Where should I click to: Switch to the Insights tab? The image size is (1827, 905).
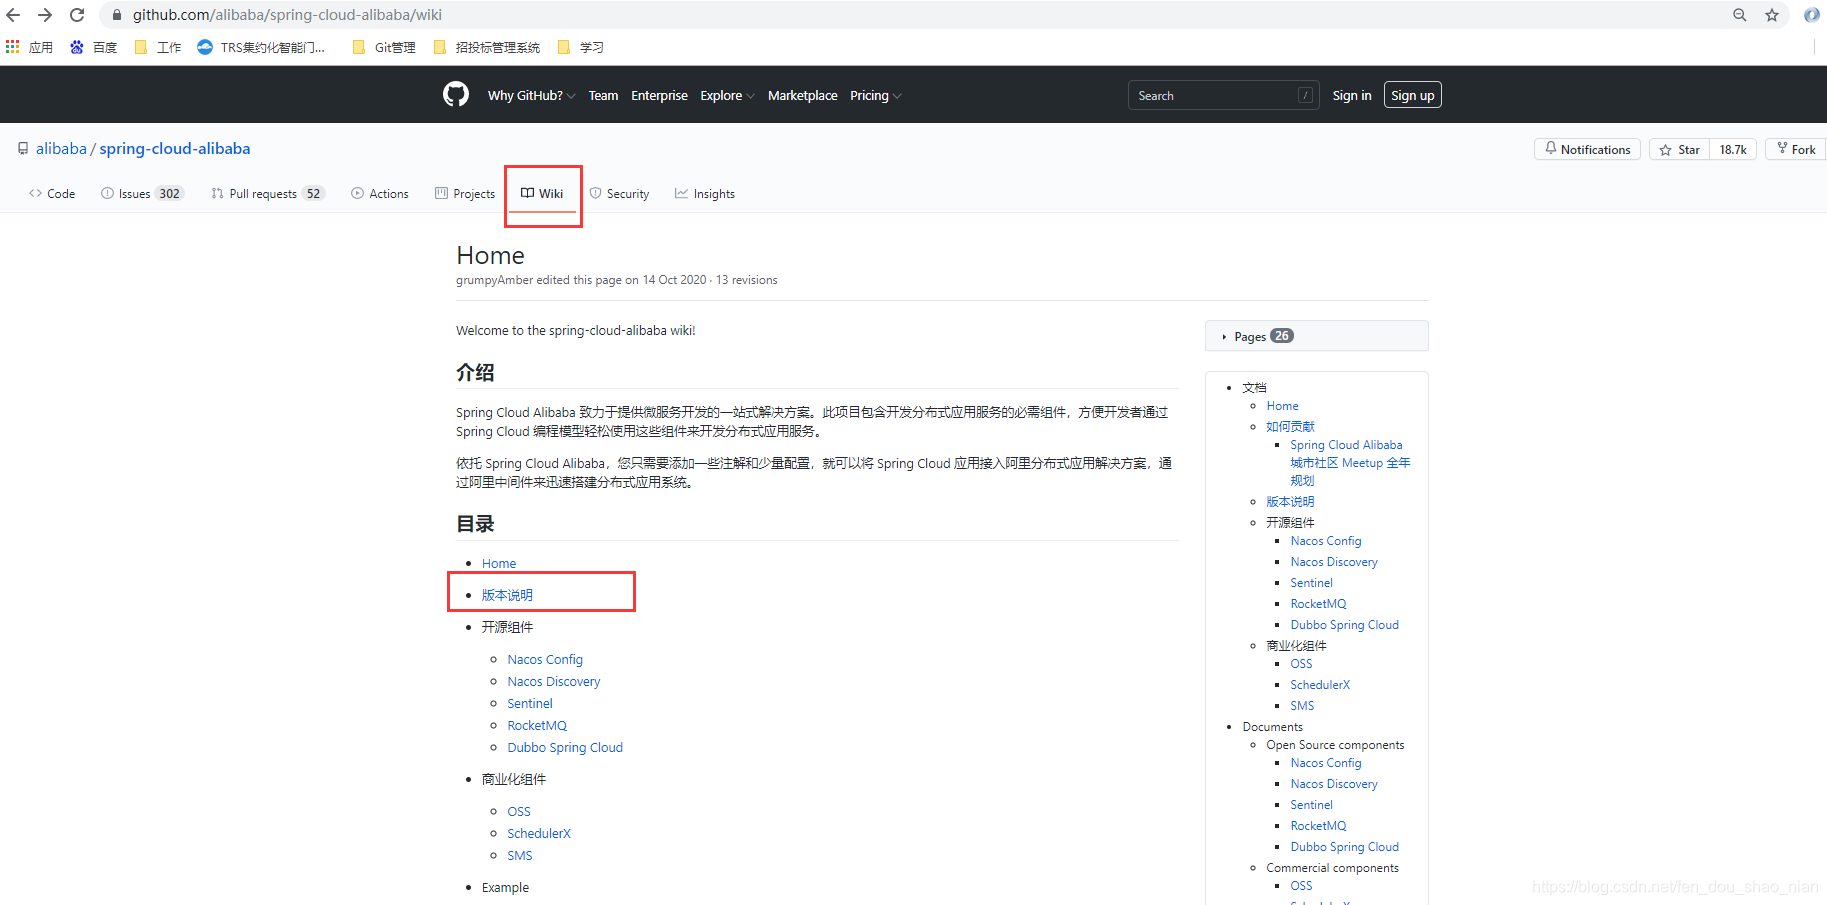[x=705, y=194]
